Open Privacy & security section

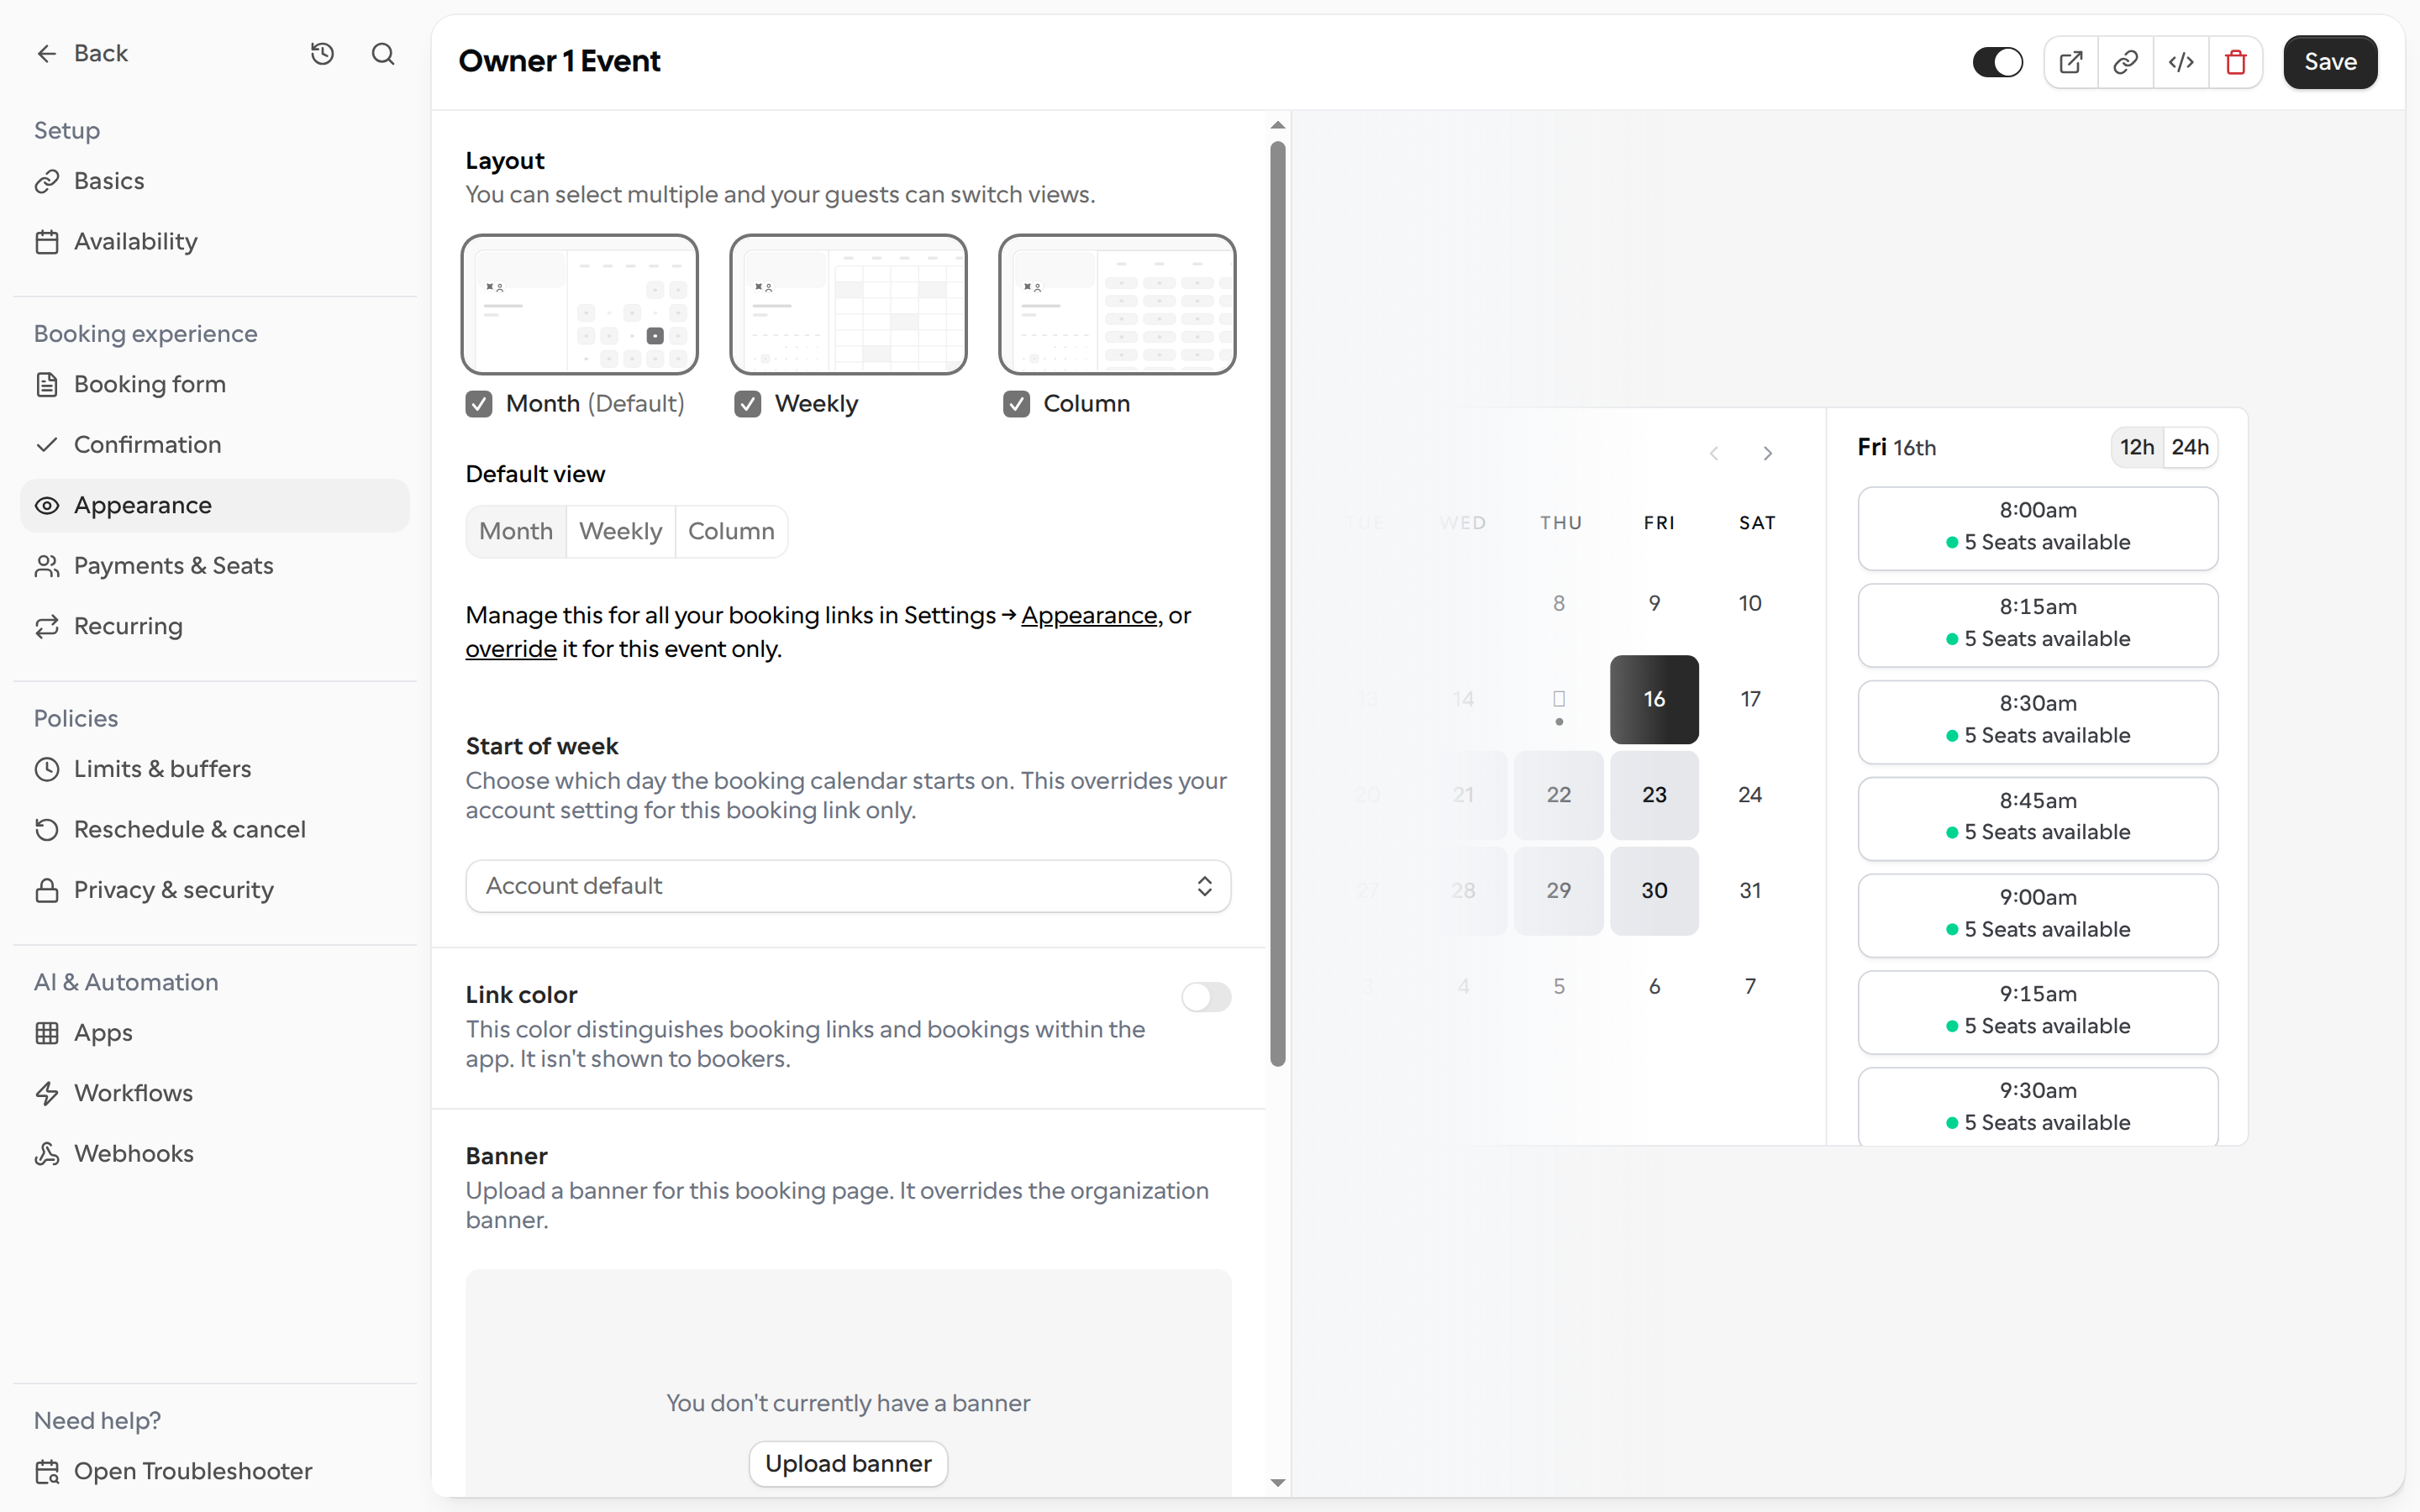click(x=215, y=890)
